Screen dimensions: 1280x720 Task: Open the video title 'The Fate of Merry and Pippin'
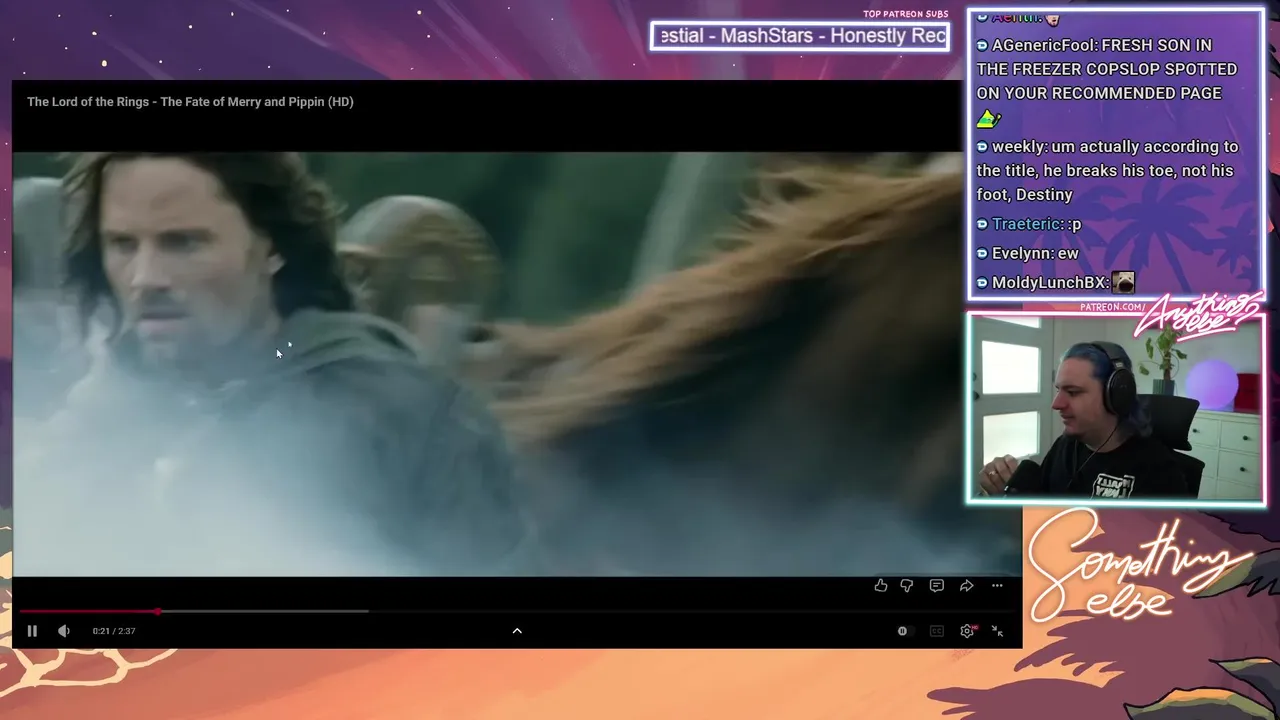click(x=190, y=101)
